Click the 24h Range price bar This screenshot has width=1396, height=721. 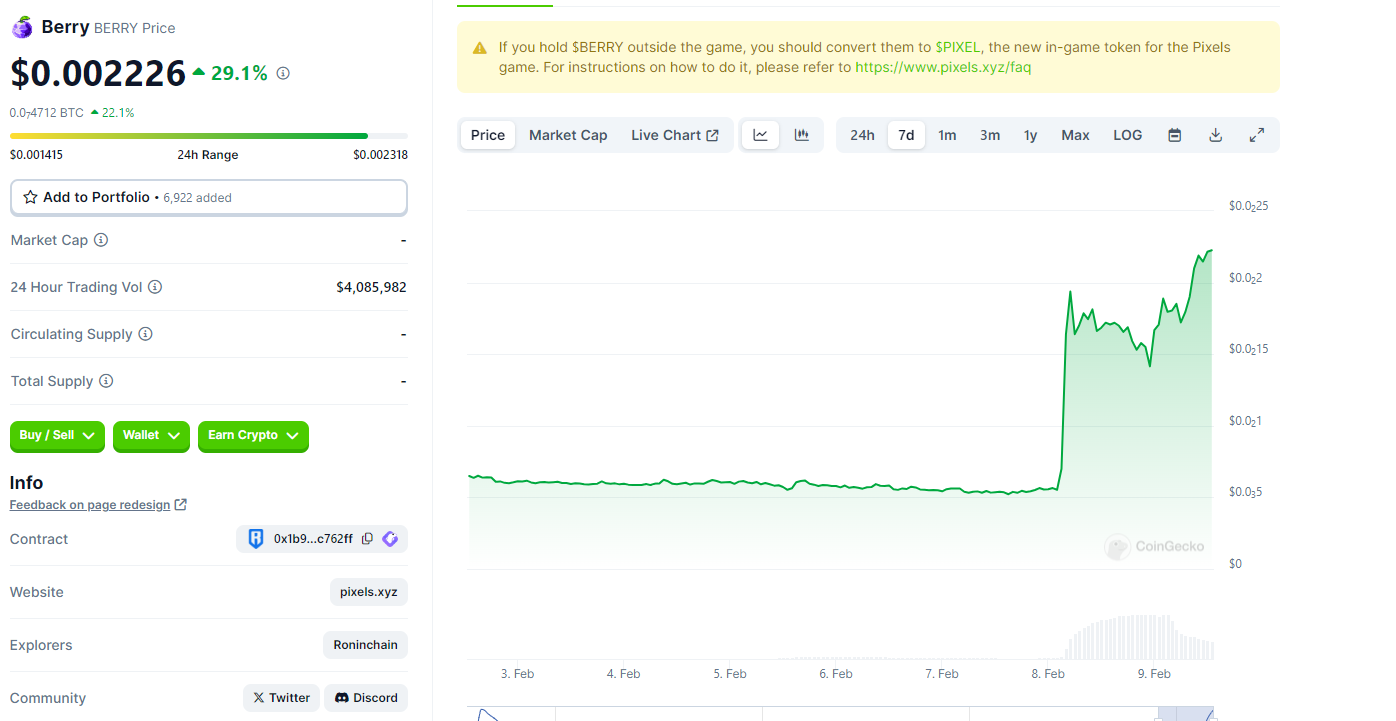pyautogui.click(x=208, y=136)
